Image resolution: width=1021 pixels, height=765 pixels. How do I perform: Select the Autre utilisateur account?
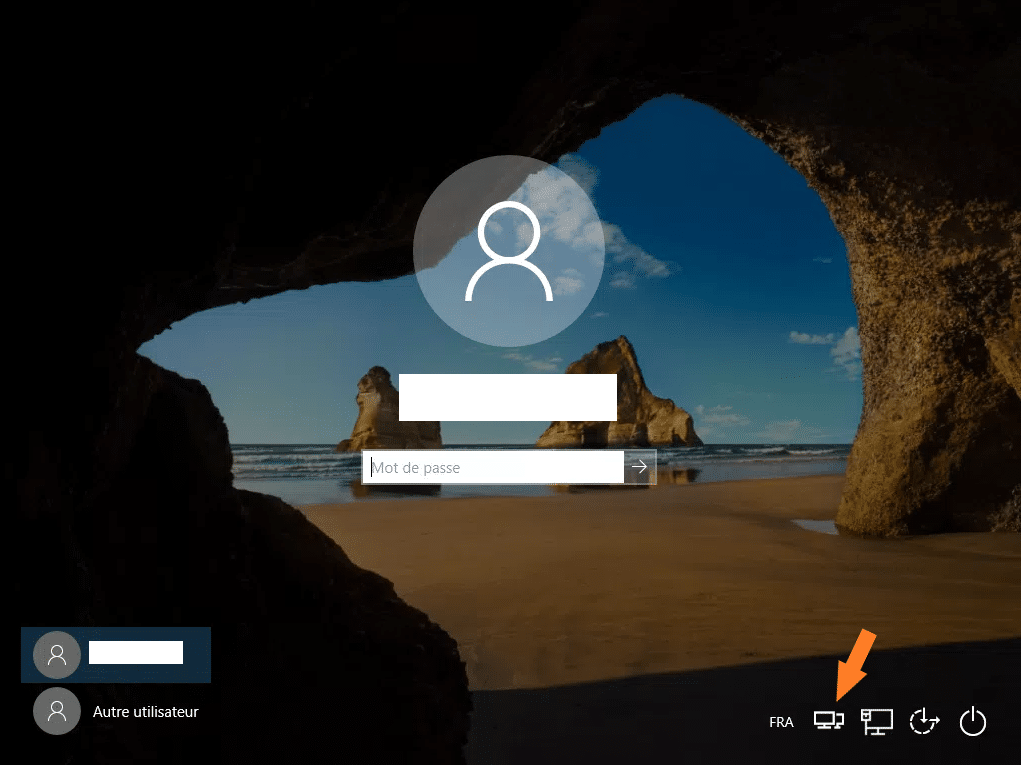pos(116,711)
